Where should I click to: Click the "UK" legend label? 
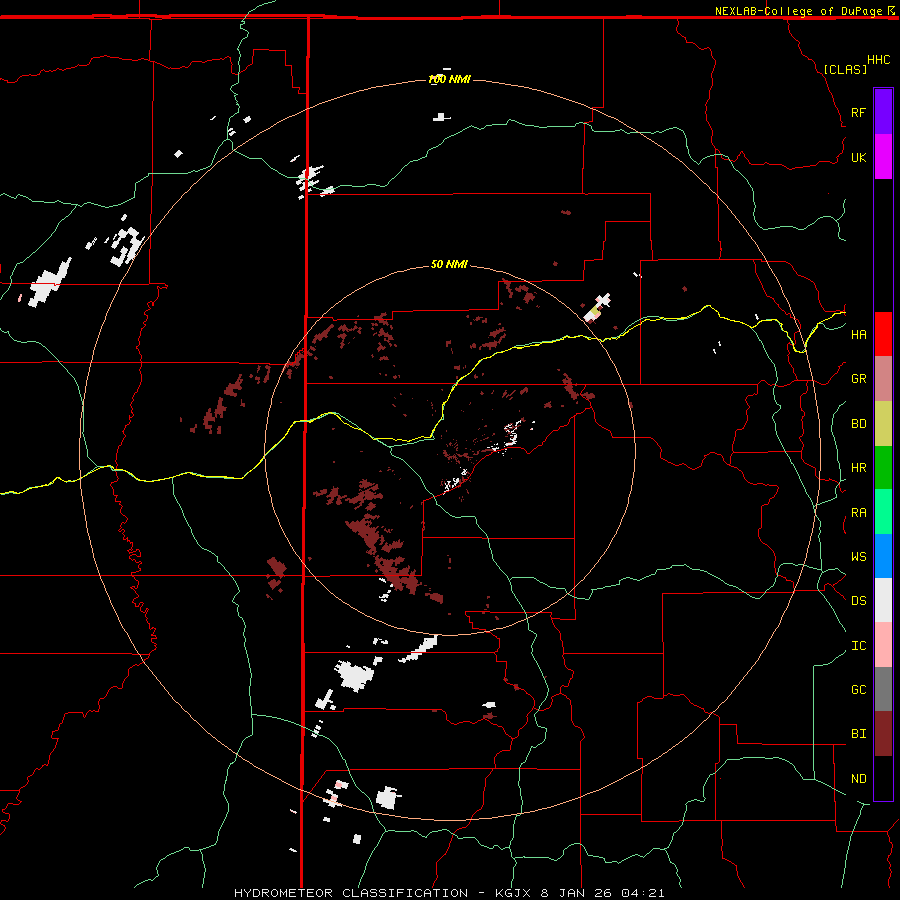coord(858,157)
